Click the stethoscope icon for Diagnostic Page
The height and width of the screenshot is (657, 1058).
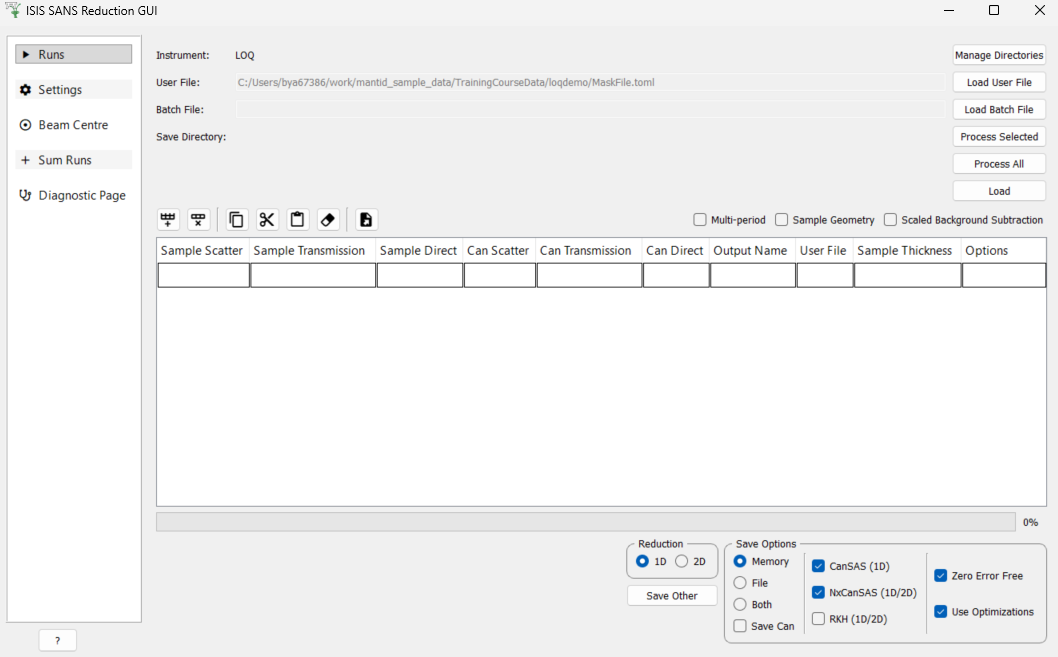click(26, 195)
